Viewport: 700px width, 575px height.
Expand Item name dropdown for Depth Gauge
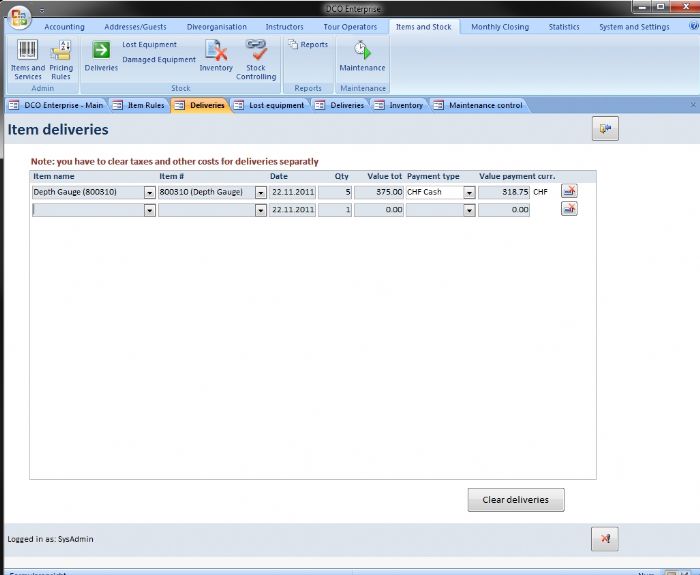[150, 192]
